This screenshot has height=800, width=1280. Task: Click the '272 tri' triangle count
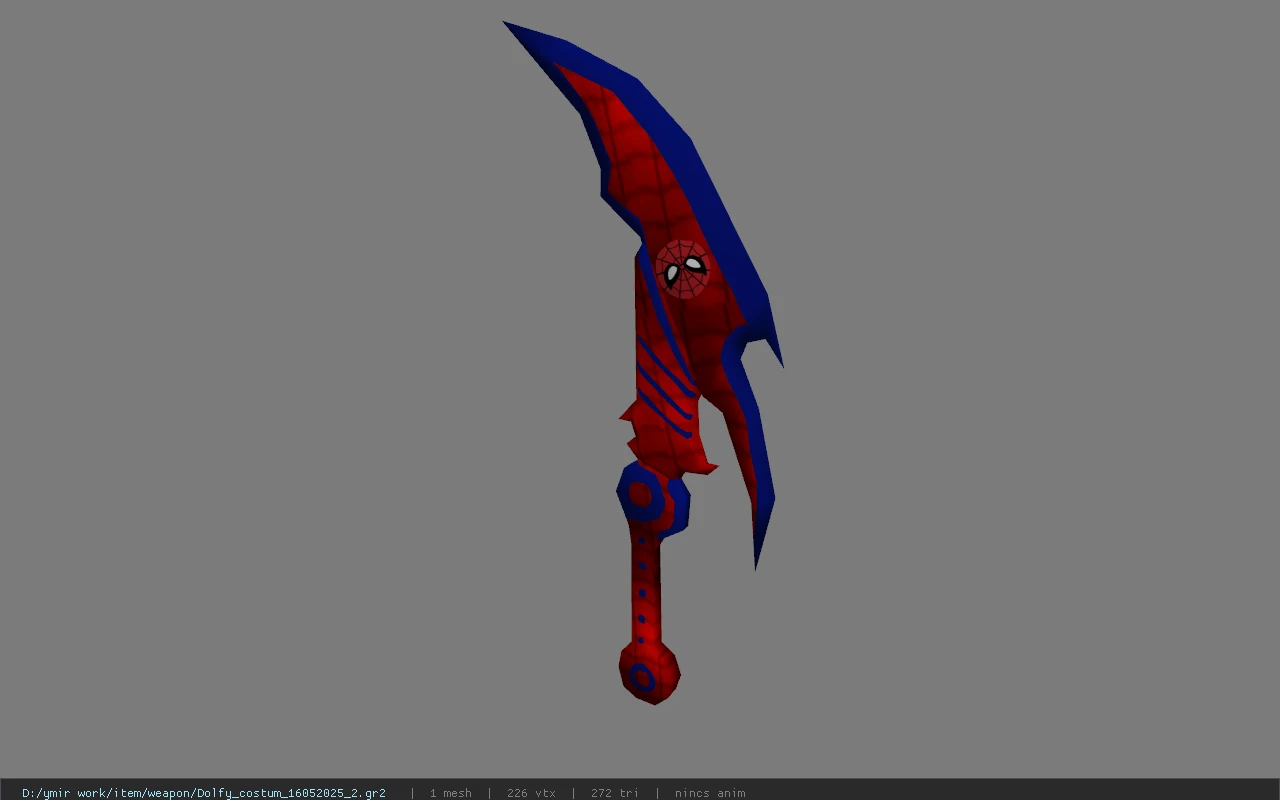point(614,793)
